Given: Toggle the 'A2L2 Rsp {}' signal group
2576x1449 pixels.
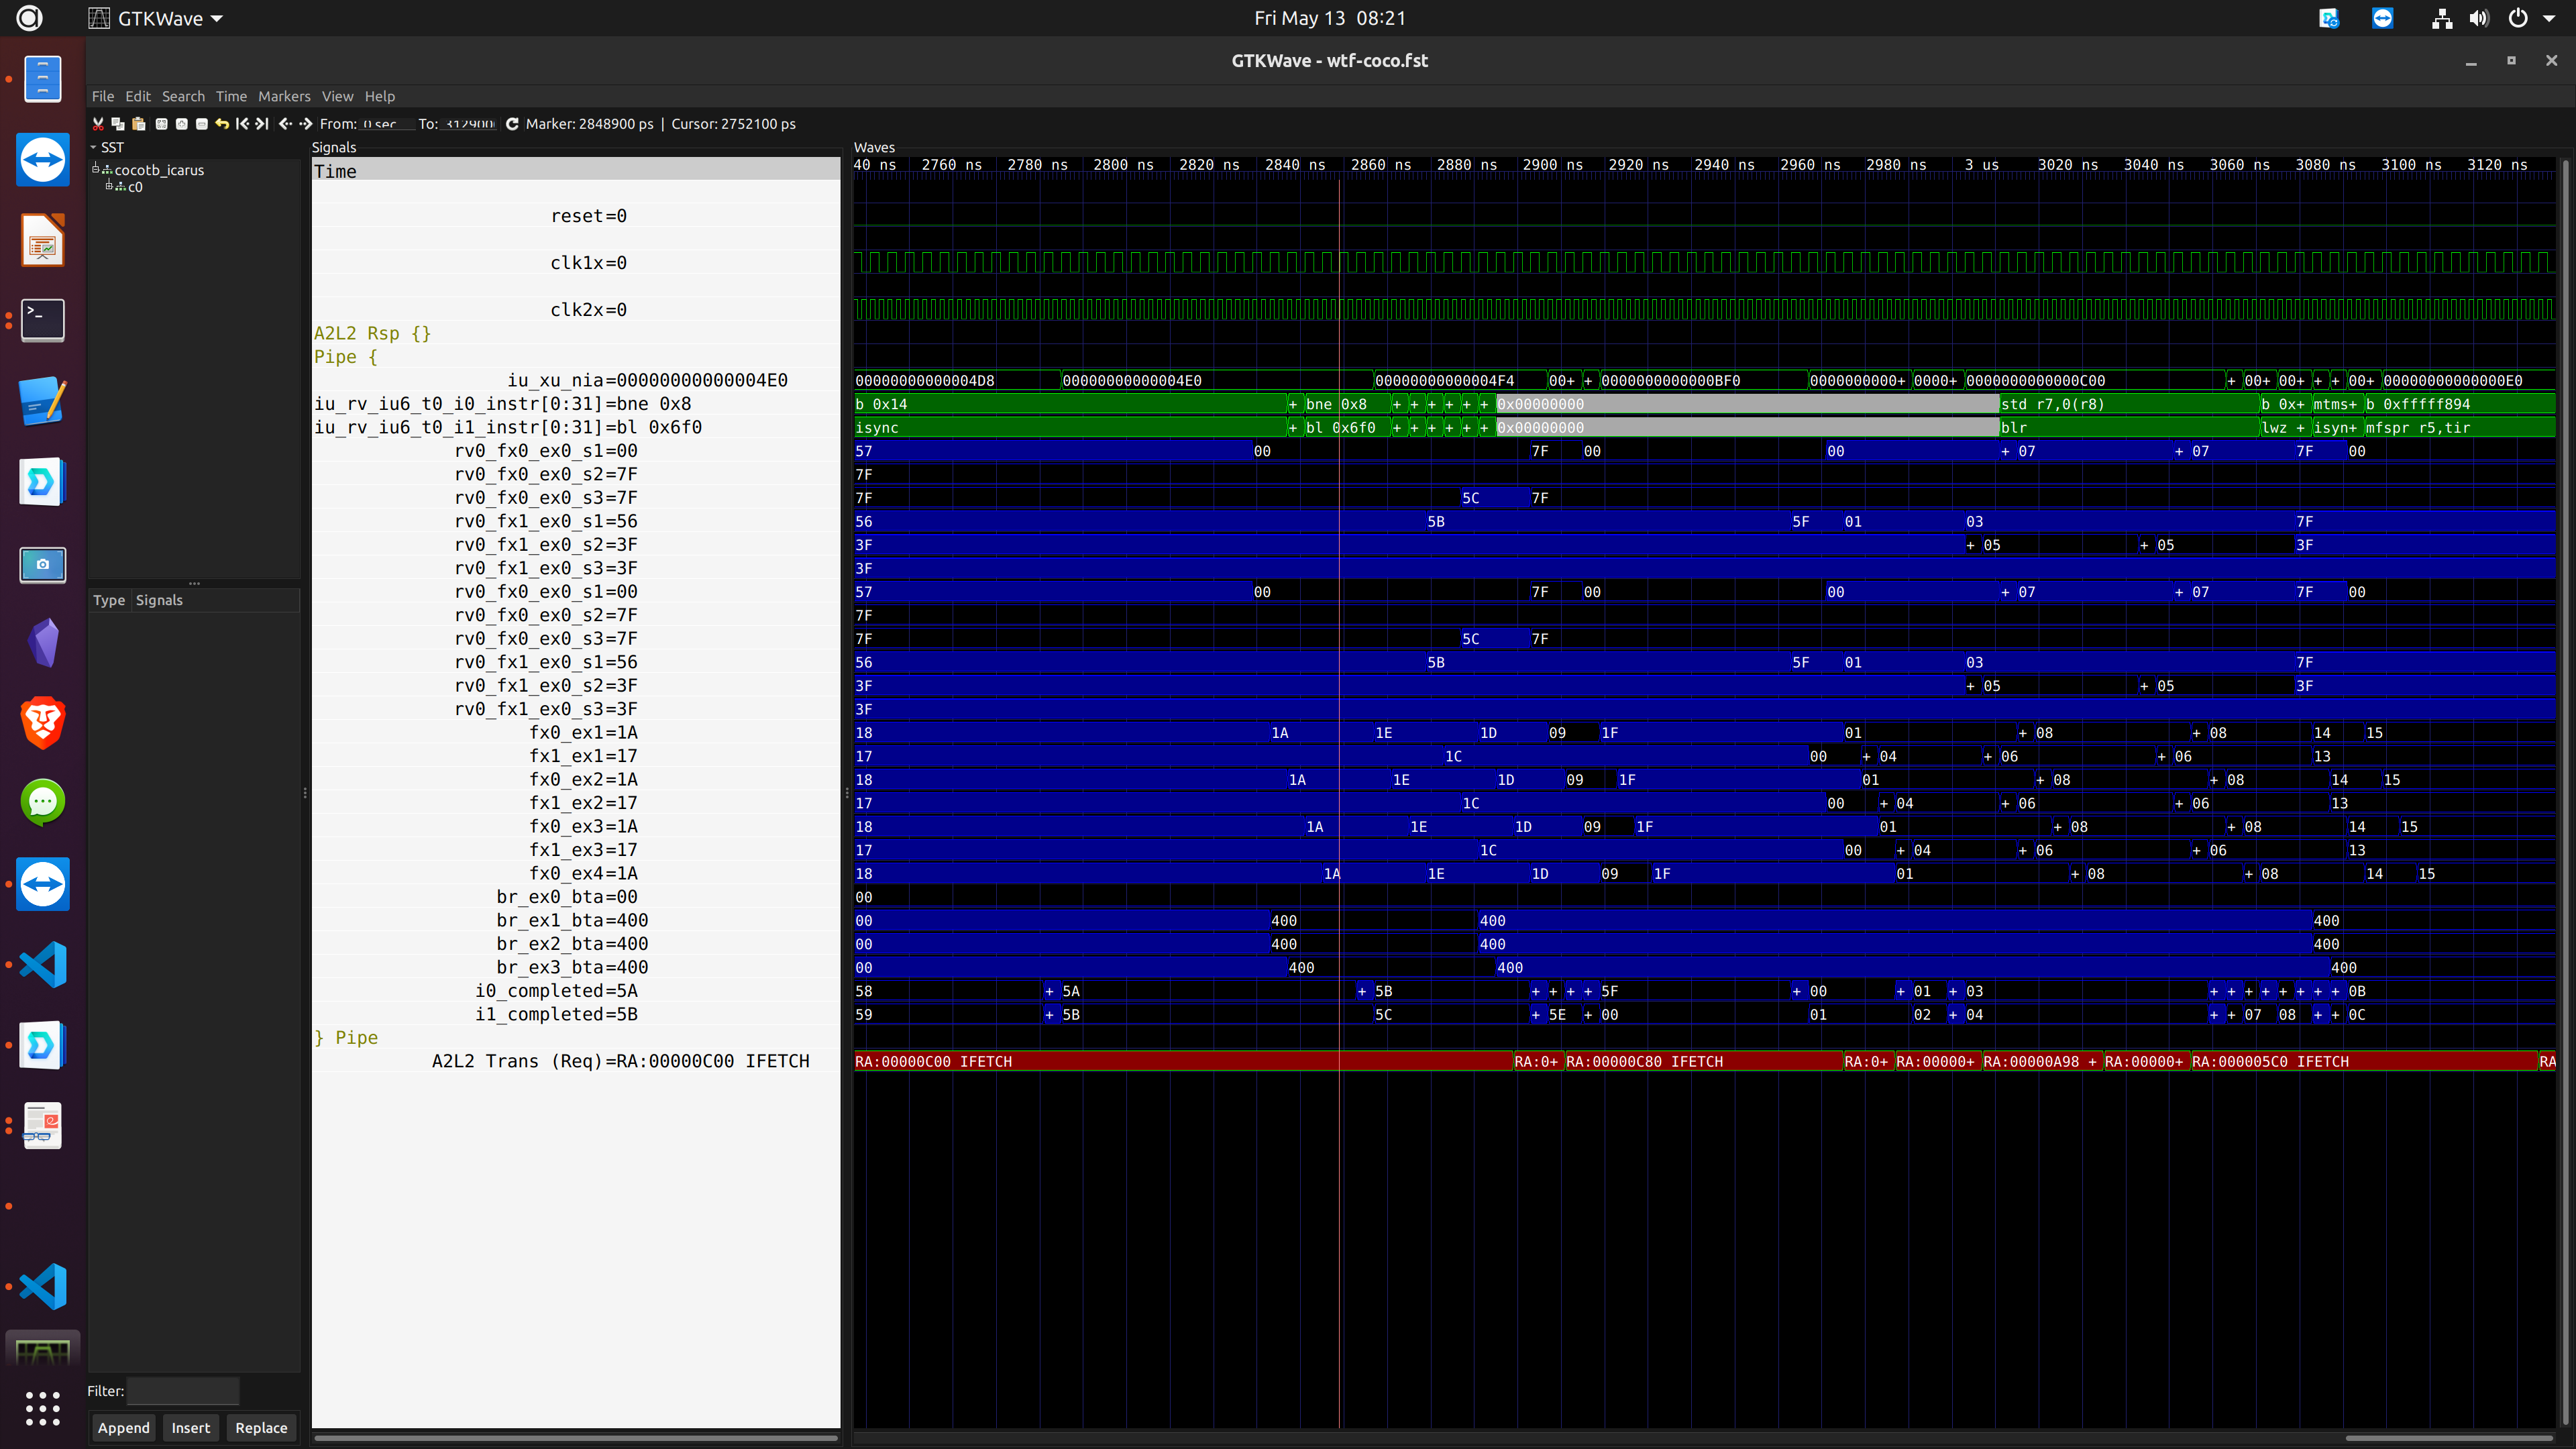Looking at the screenshot, I should pos(372,333).
